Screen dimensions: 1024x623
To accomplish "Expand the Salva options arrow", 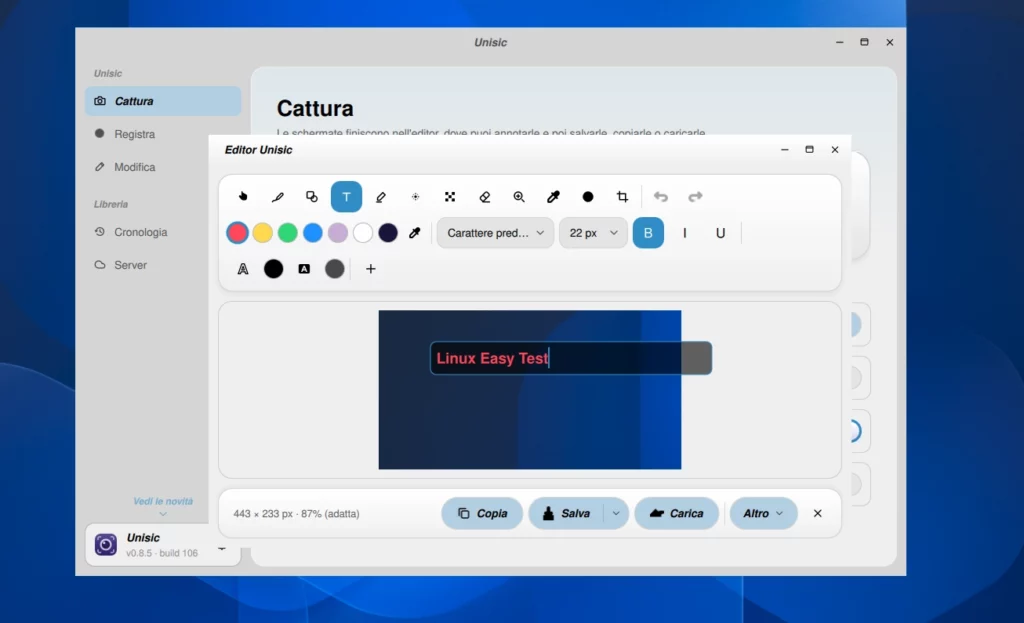I will (x=616, y=513).
